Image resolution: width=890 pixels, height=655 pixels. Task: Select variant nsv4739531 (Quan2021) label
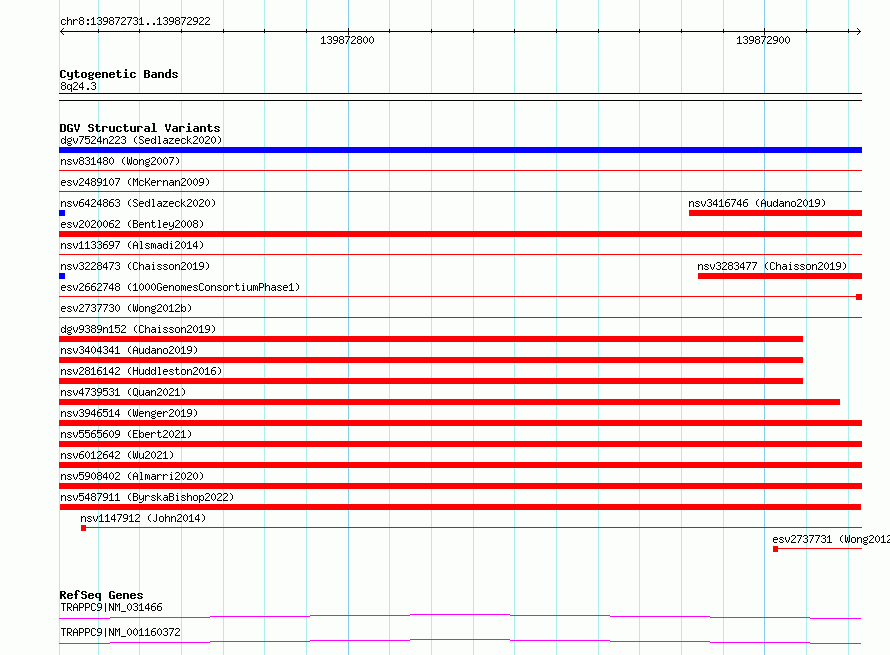tap(123, 392)
